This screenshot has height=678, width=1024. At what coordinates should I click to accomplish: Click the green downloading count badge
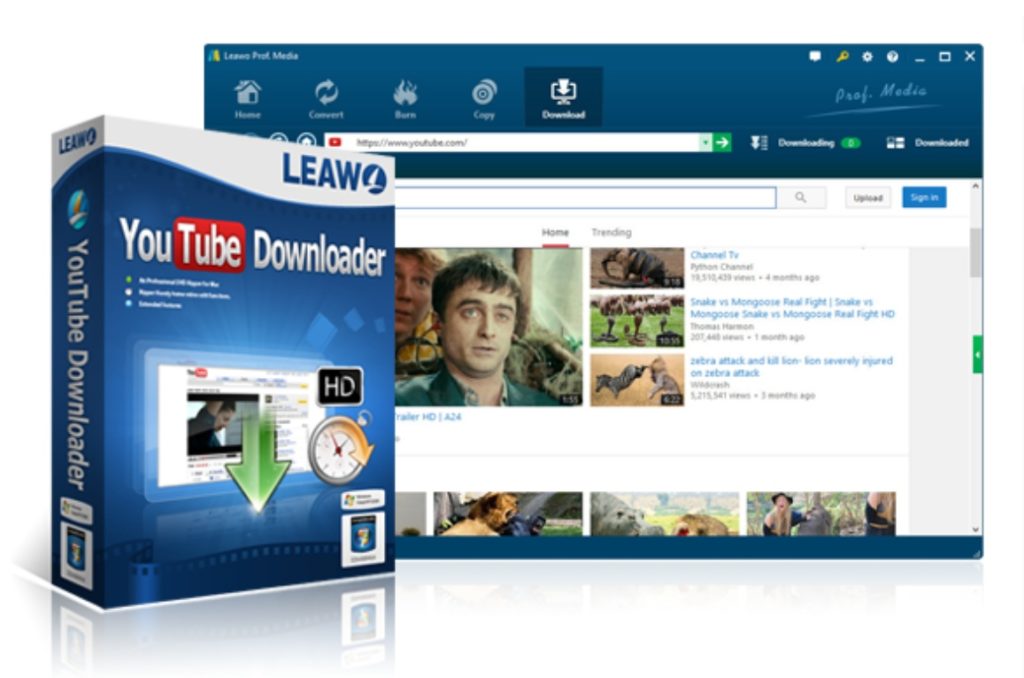click(x=851, y=142)
